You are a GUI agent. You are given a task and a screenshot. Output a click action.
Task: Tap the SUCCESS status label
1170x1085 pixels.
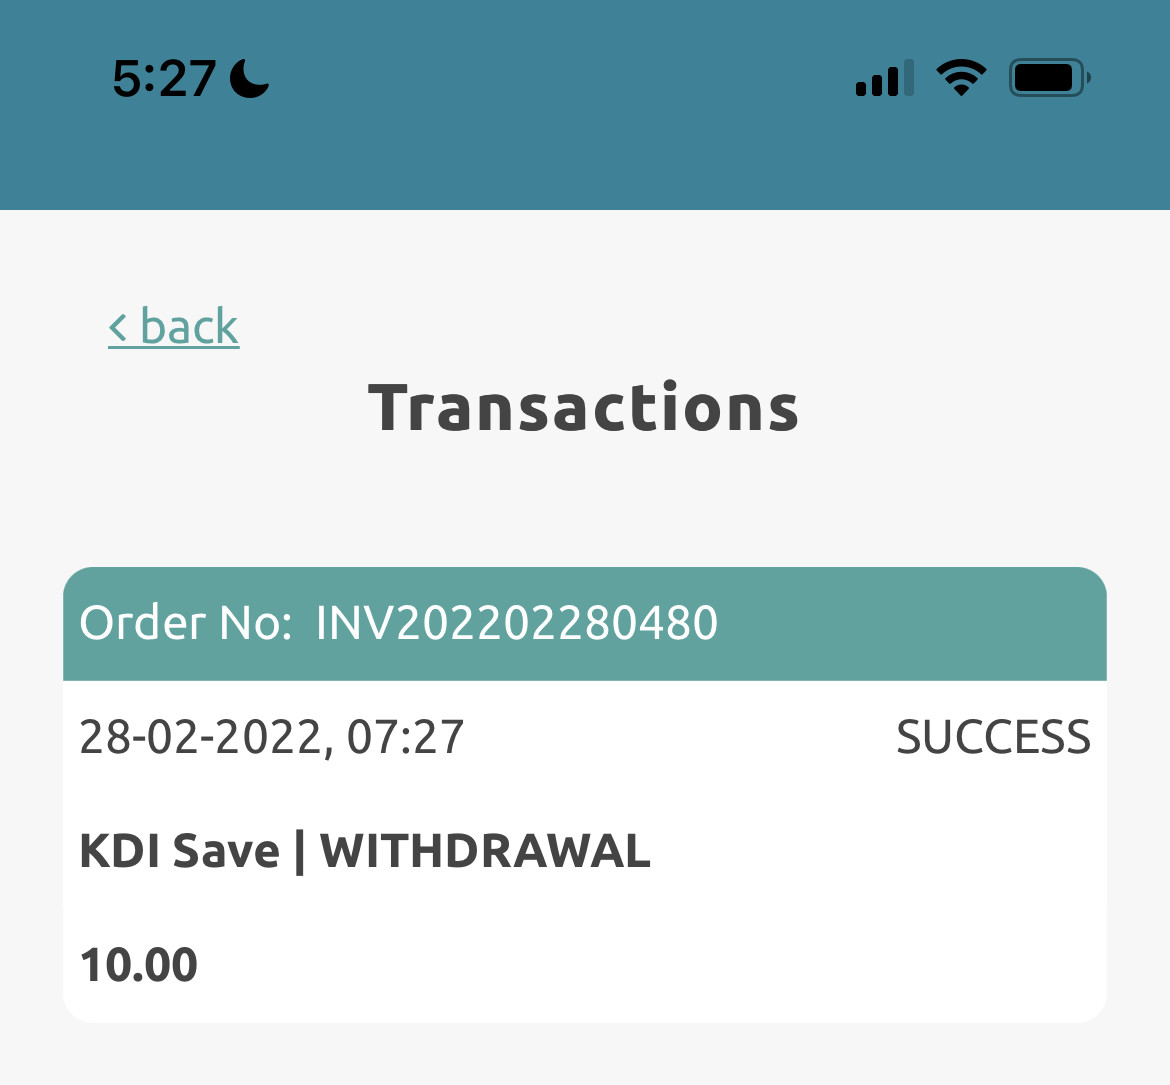[x=993, y=737]
